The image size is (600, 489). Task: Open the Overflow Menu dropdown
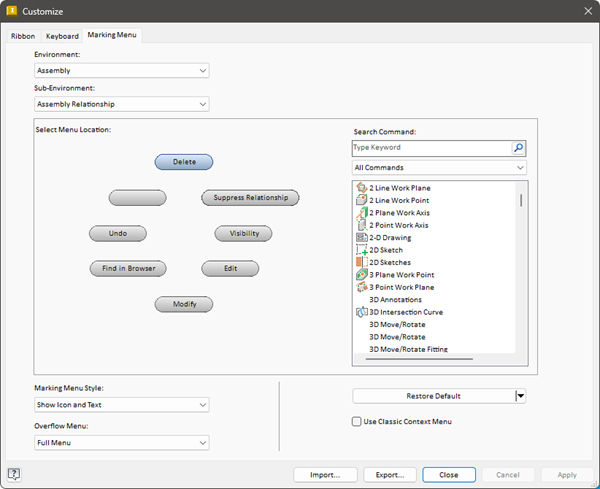[x=122, y=442]
